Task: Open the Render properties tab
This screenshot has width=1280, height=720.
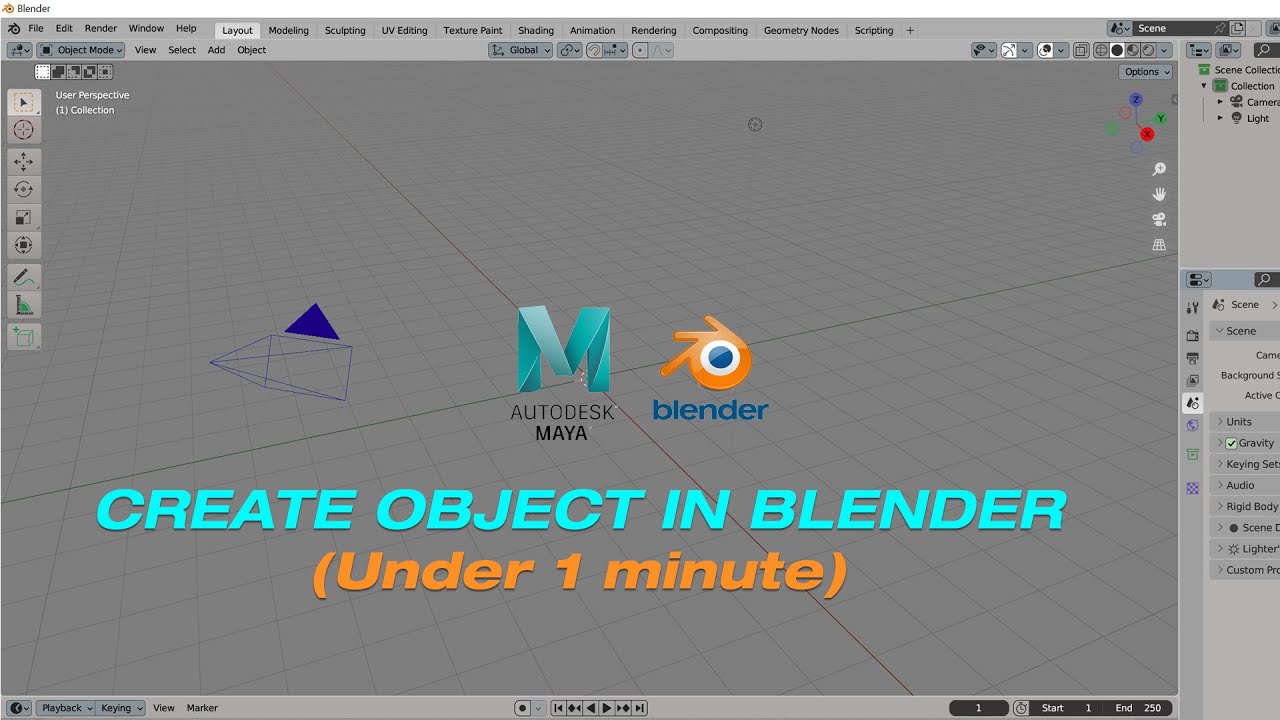Action: pos(1192,335)
